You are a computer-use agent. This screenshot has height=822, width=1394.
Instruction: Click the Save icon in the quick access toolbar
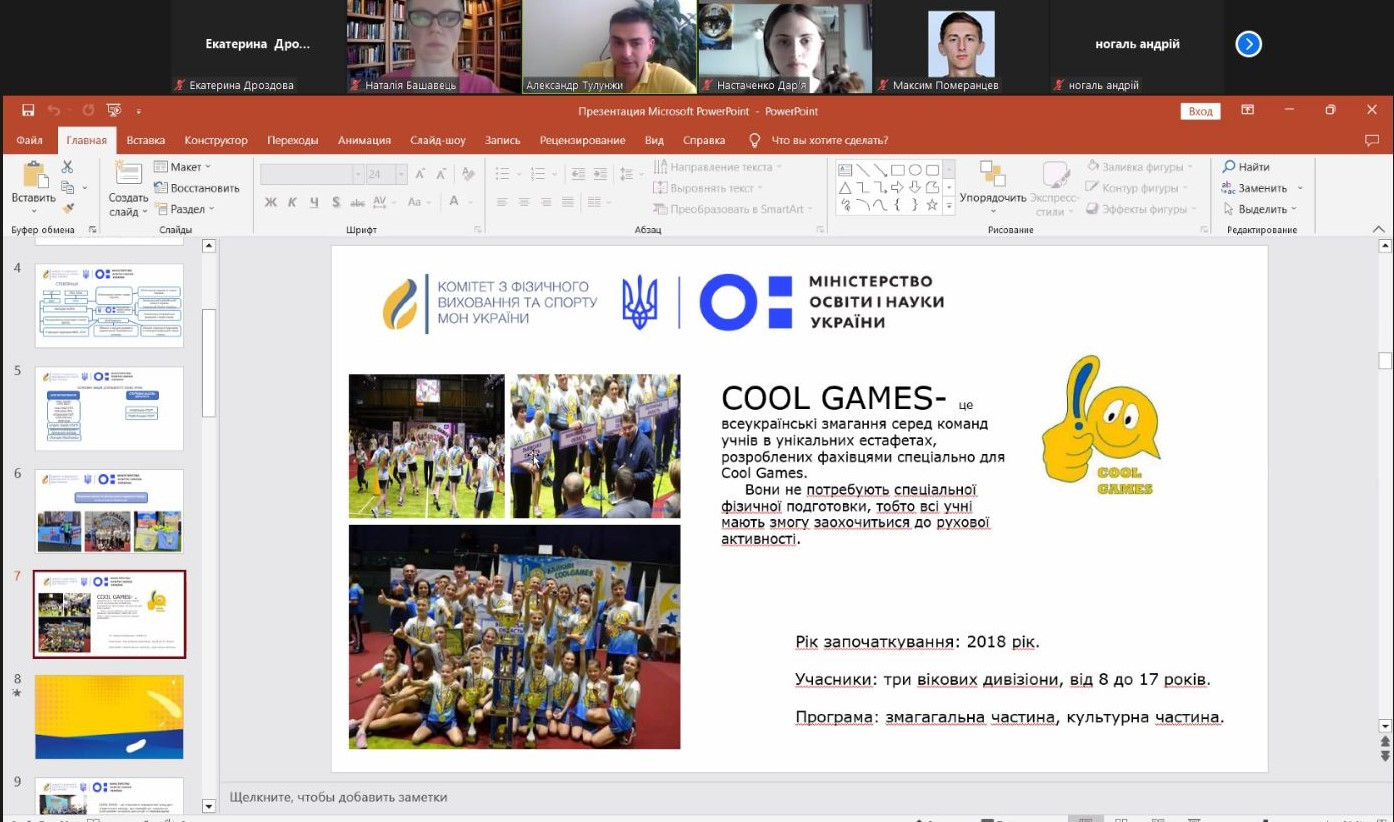[28, 111]
